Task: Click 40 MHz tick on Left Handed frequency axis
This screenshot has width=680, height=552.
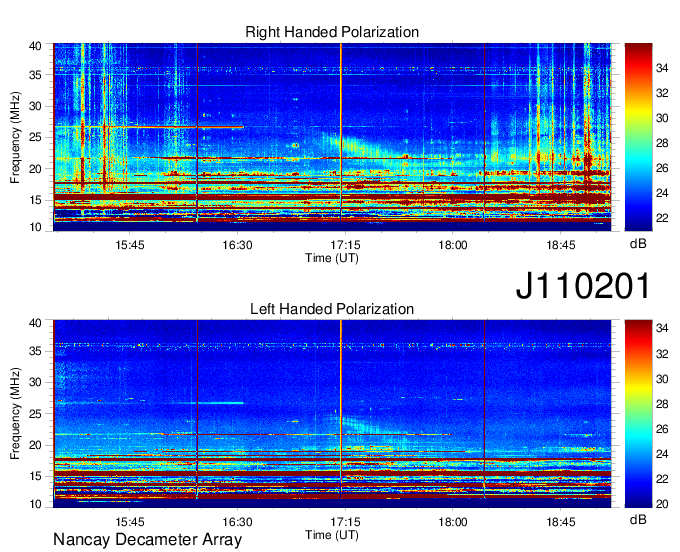Action: pos(35,323)
